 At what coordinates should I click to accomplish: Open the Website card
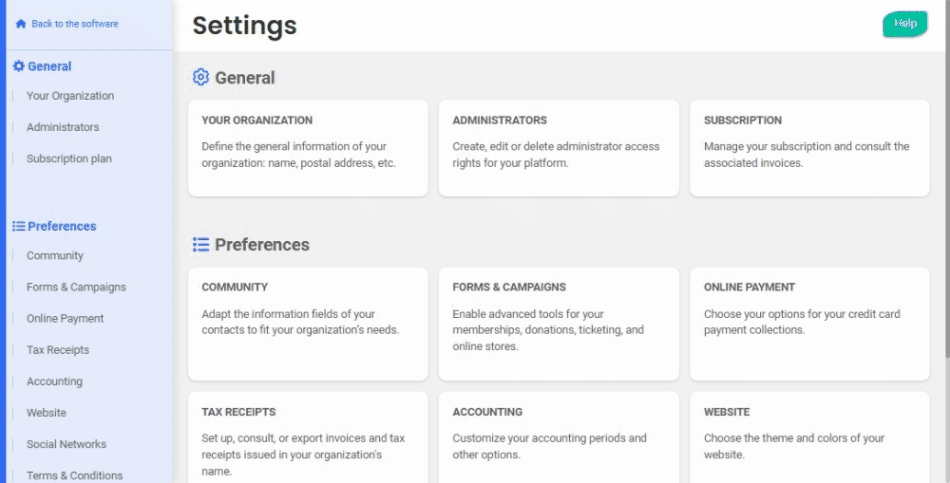pos(809,437)
